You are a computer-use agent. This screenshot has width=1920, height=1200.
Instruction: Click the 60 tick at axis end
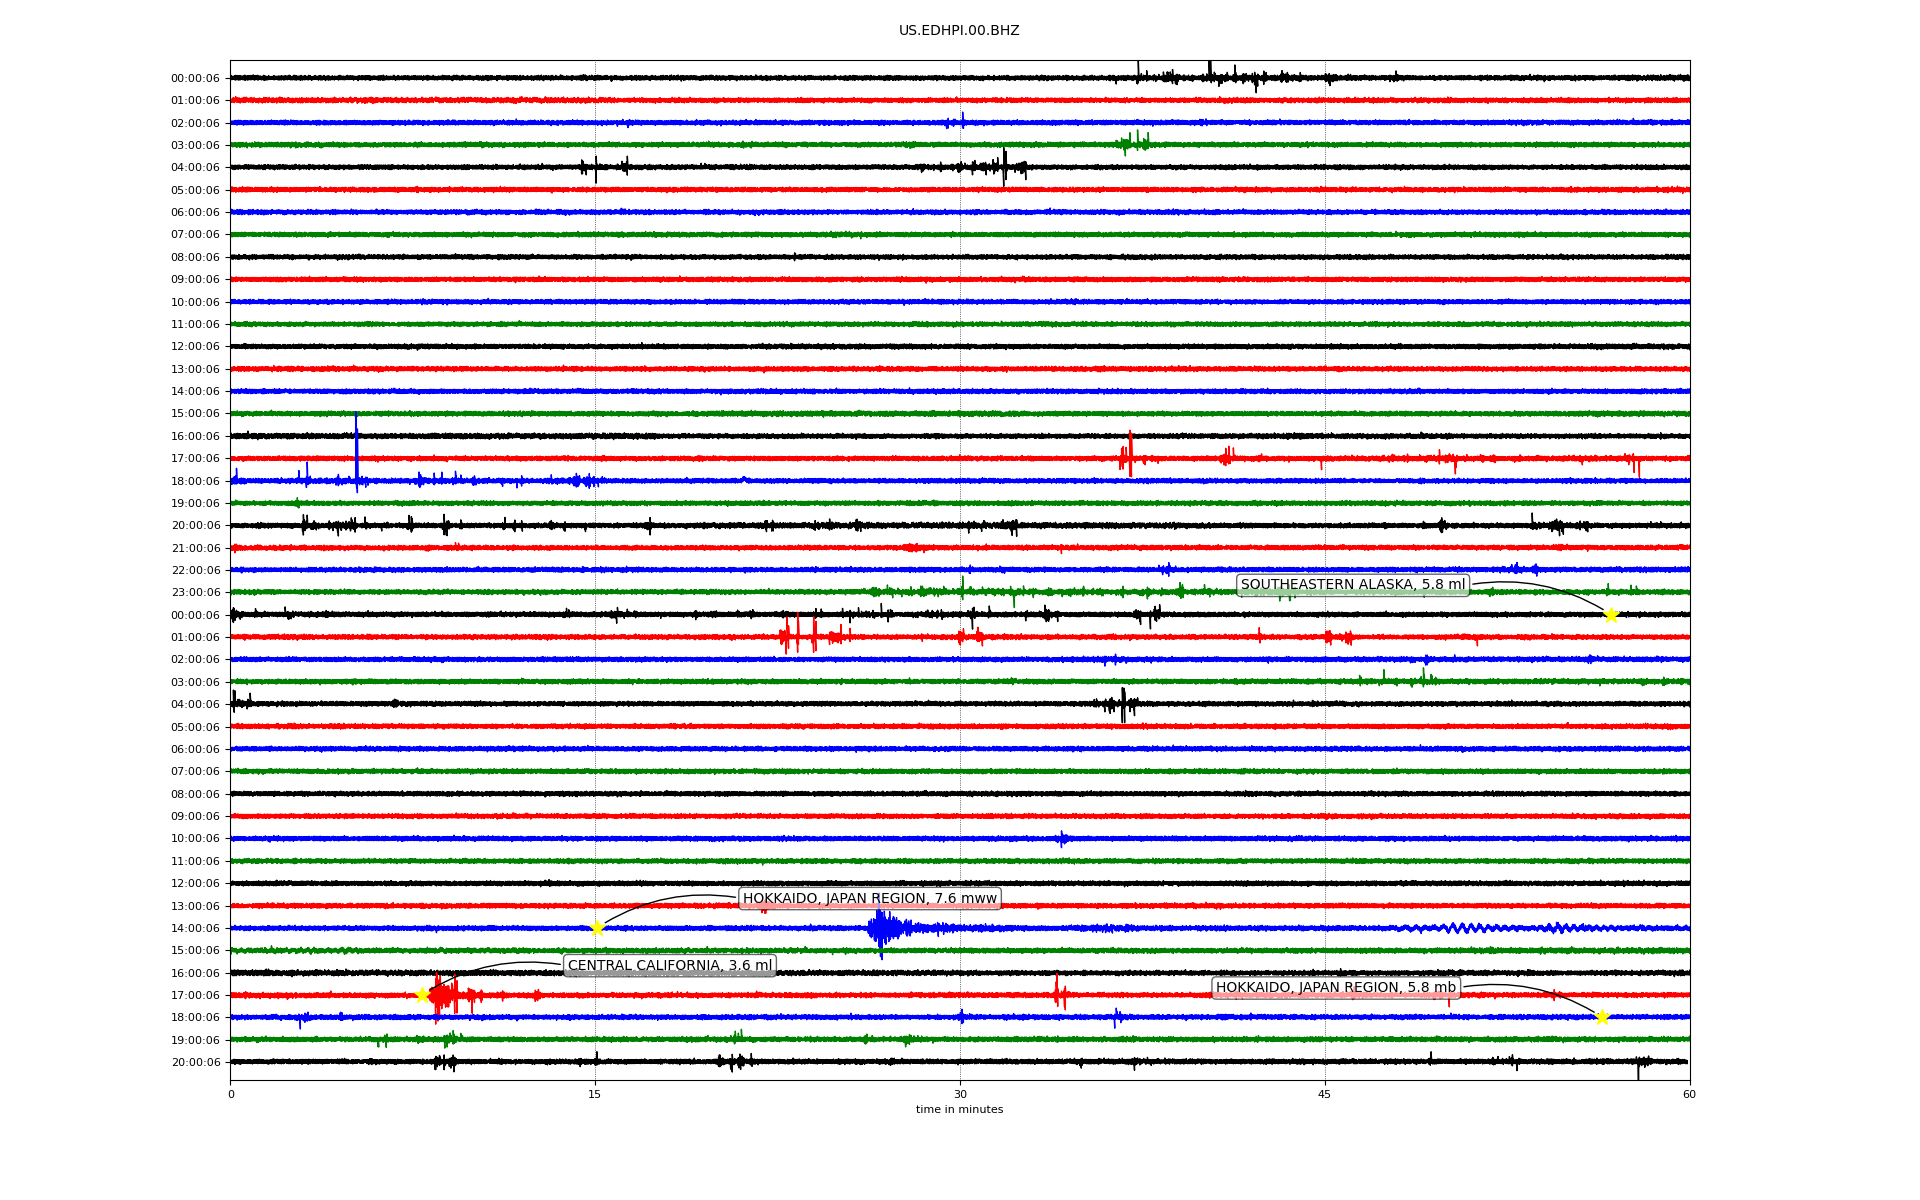click(1689, 1094)
